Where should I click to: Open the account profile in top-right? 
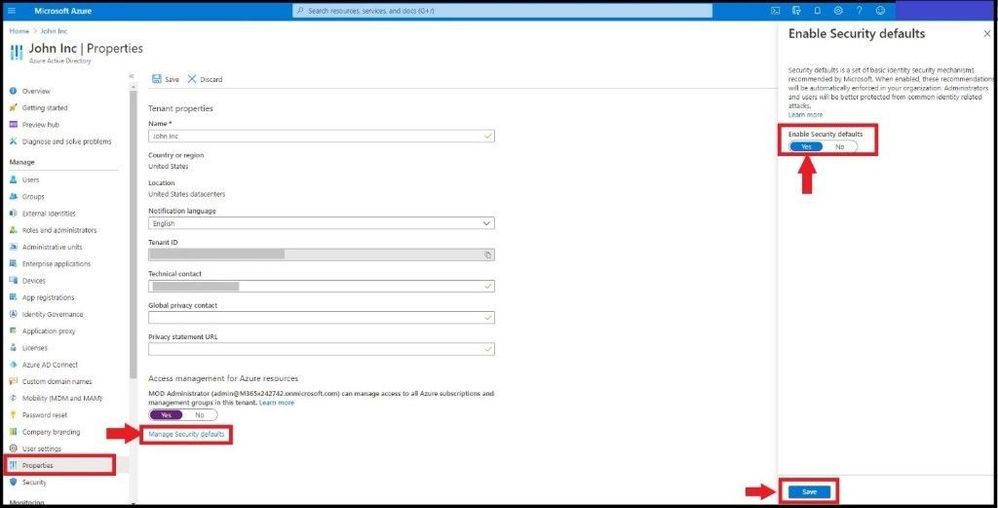coord(946,10)
